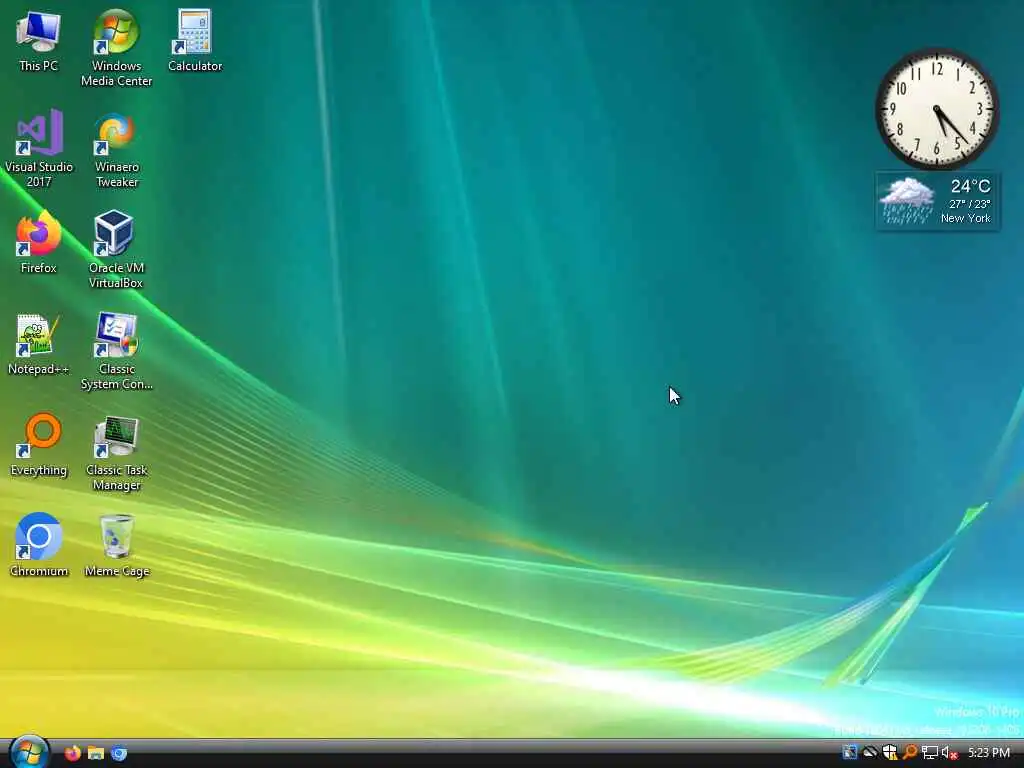This screenshot has width=1024, height=768.
Task: Click the analog clock gadget
Action: 936,109
